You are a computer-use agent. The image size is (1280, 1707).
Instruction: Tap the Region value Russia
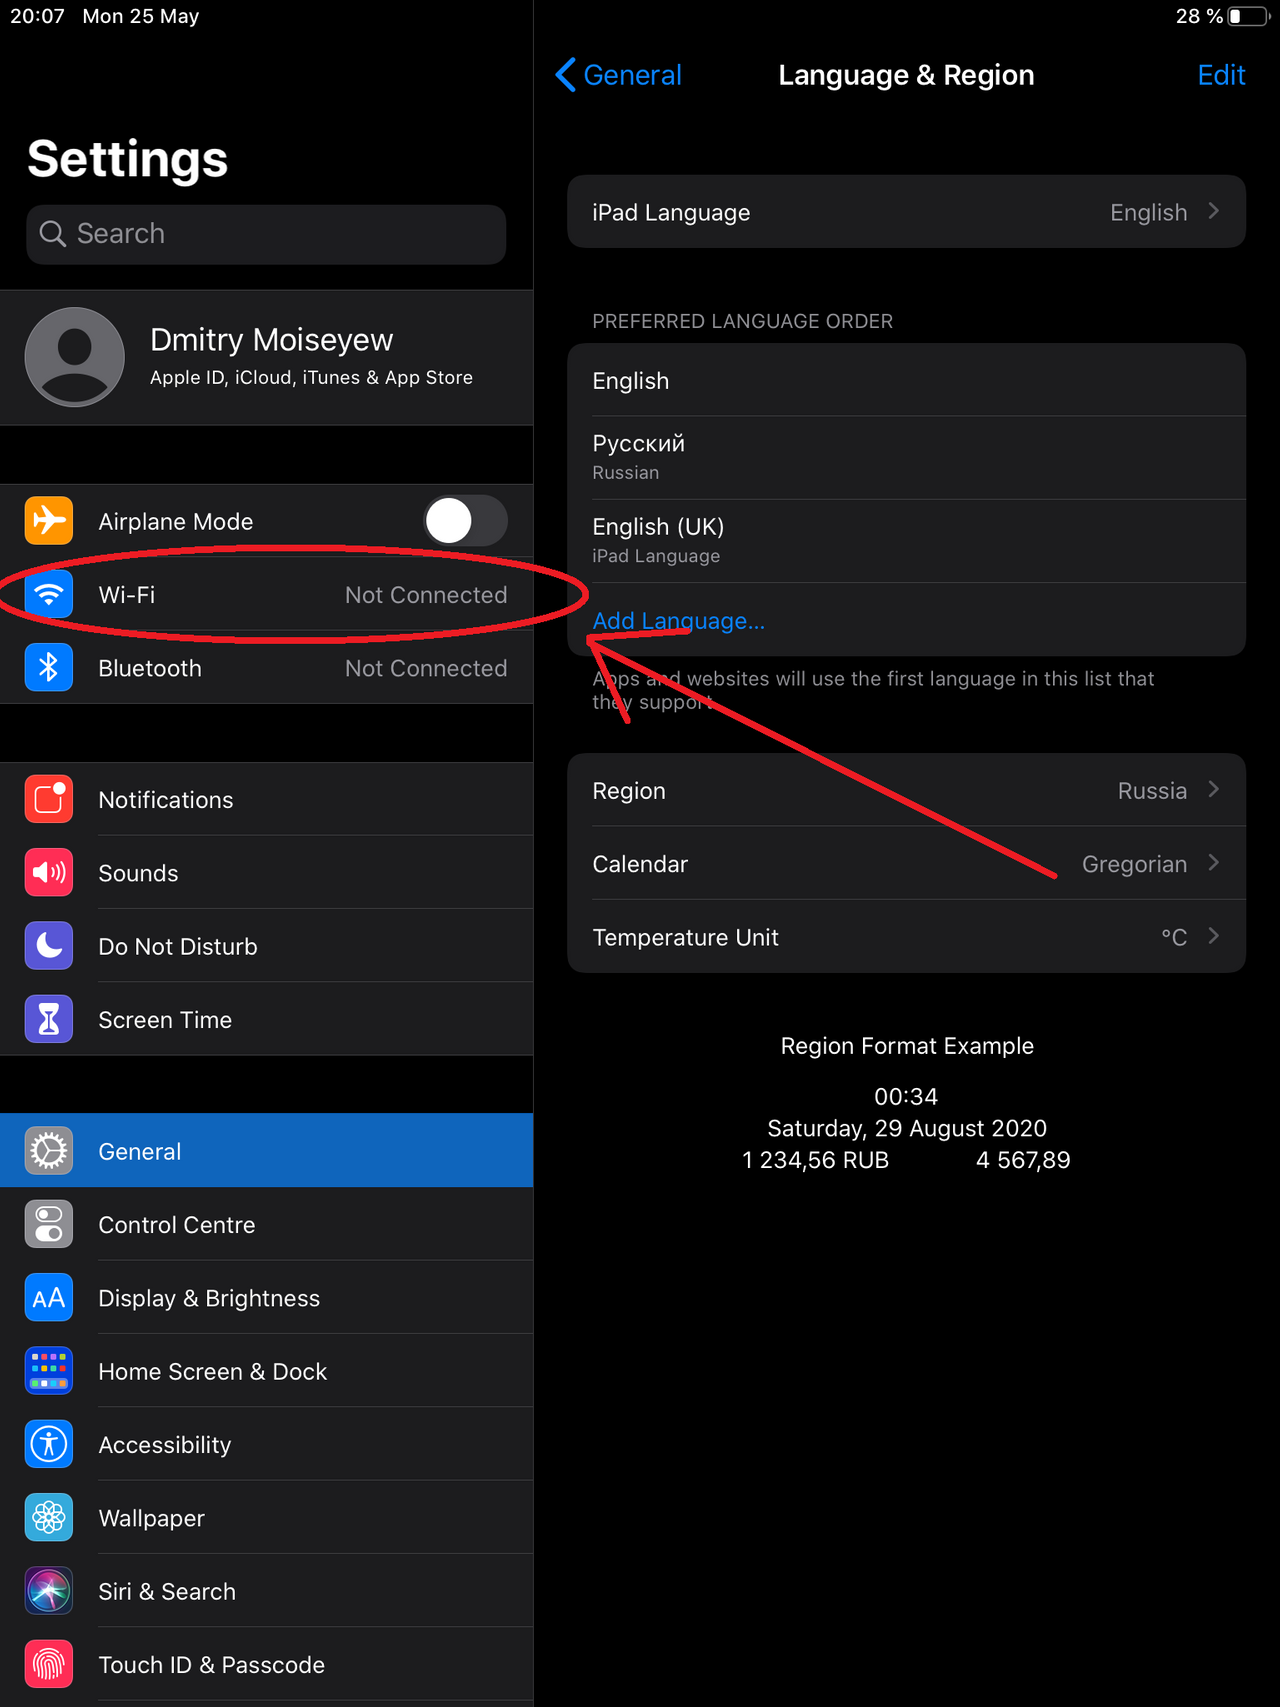(1152, 790)
